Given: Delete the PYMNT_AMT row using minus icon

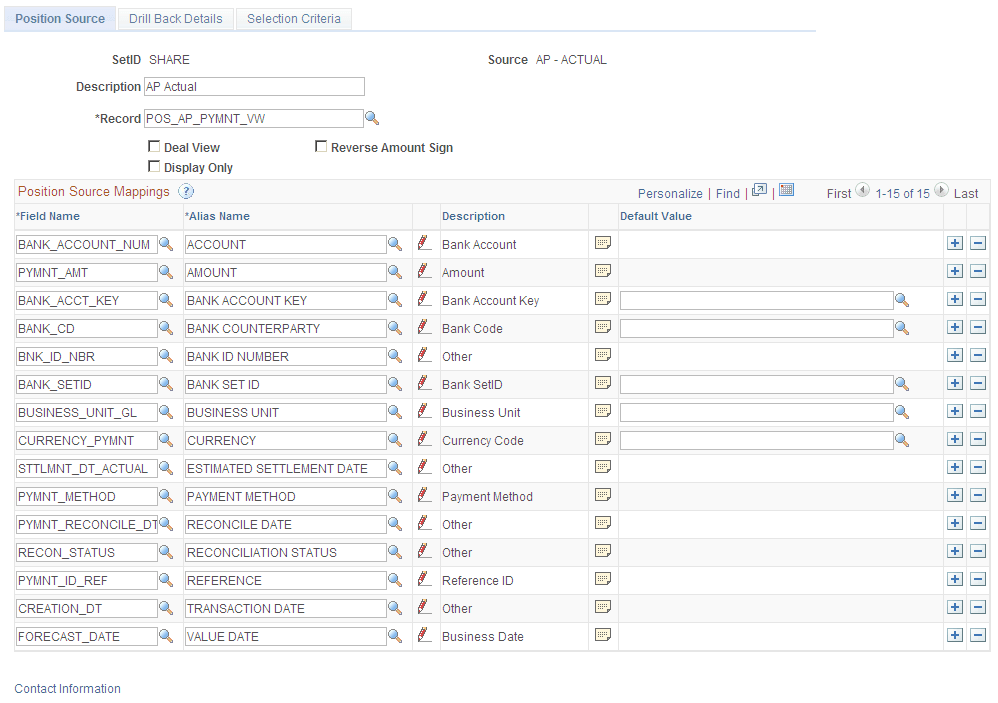Looking at the screenshot, I should [979, 270].
